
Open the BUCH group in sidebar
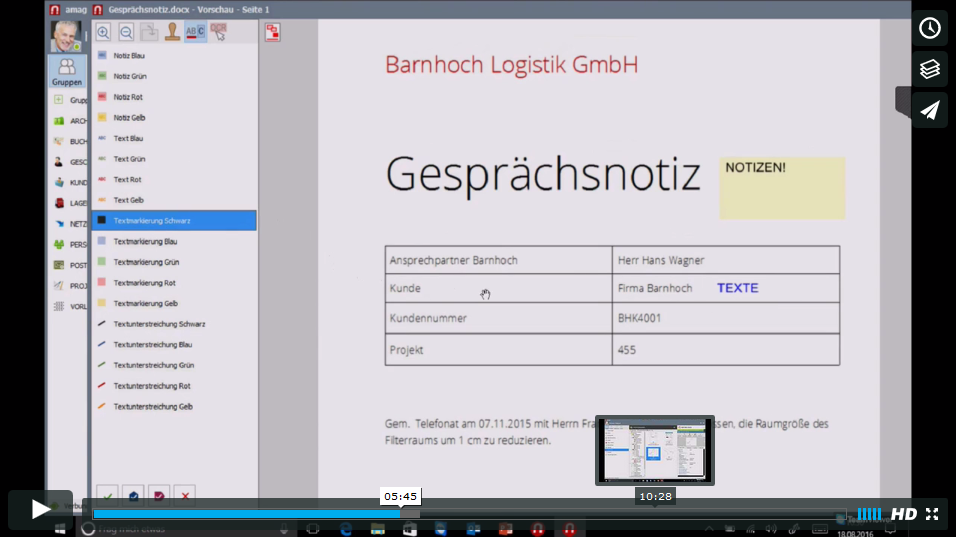point(69,141)
